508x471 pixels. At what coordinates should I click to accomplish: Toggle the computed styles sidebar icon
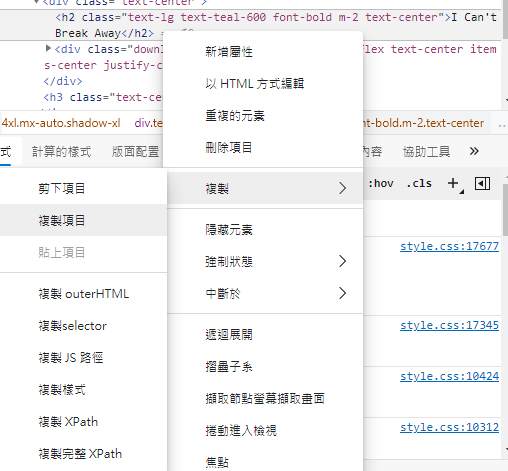pos(482,184)
